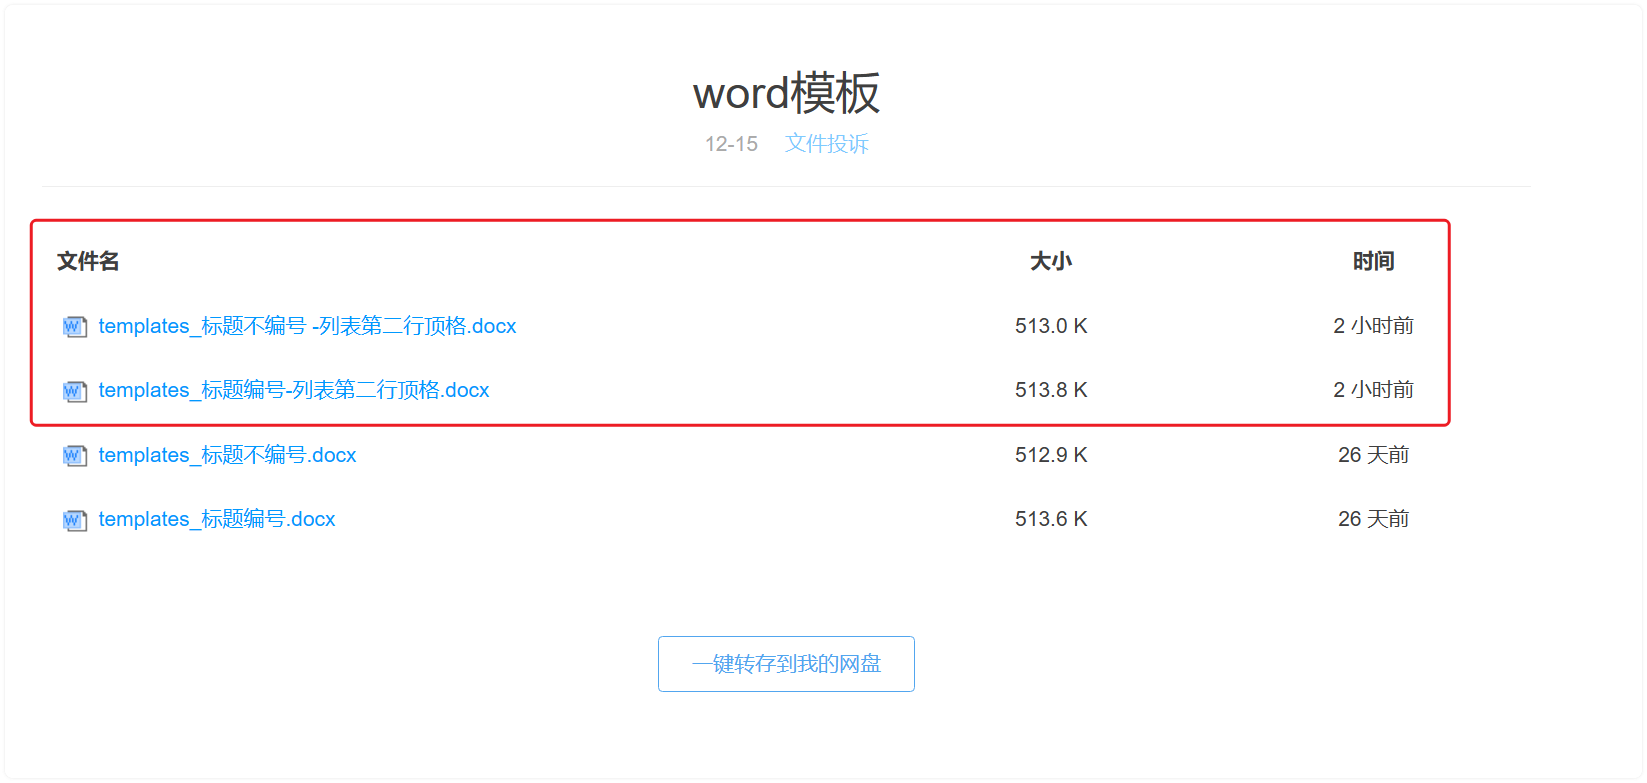Click 一键转存到我的网盘 button
The width and height of the screenshot is (1647, 783).
786,664
